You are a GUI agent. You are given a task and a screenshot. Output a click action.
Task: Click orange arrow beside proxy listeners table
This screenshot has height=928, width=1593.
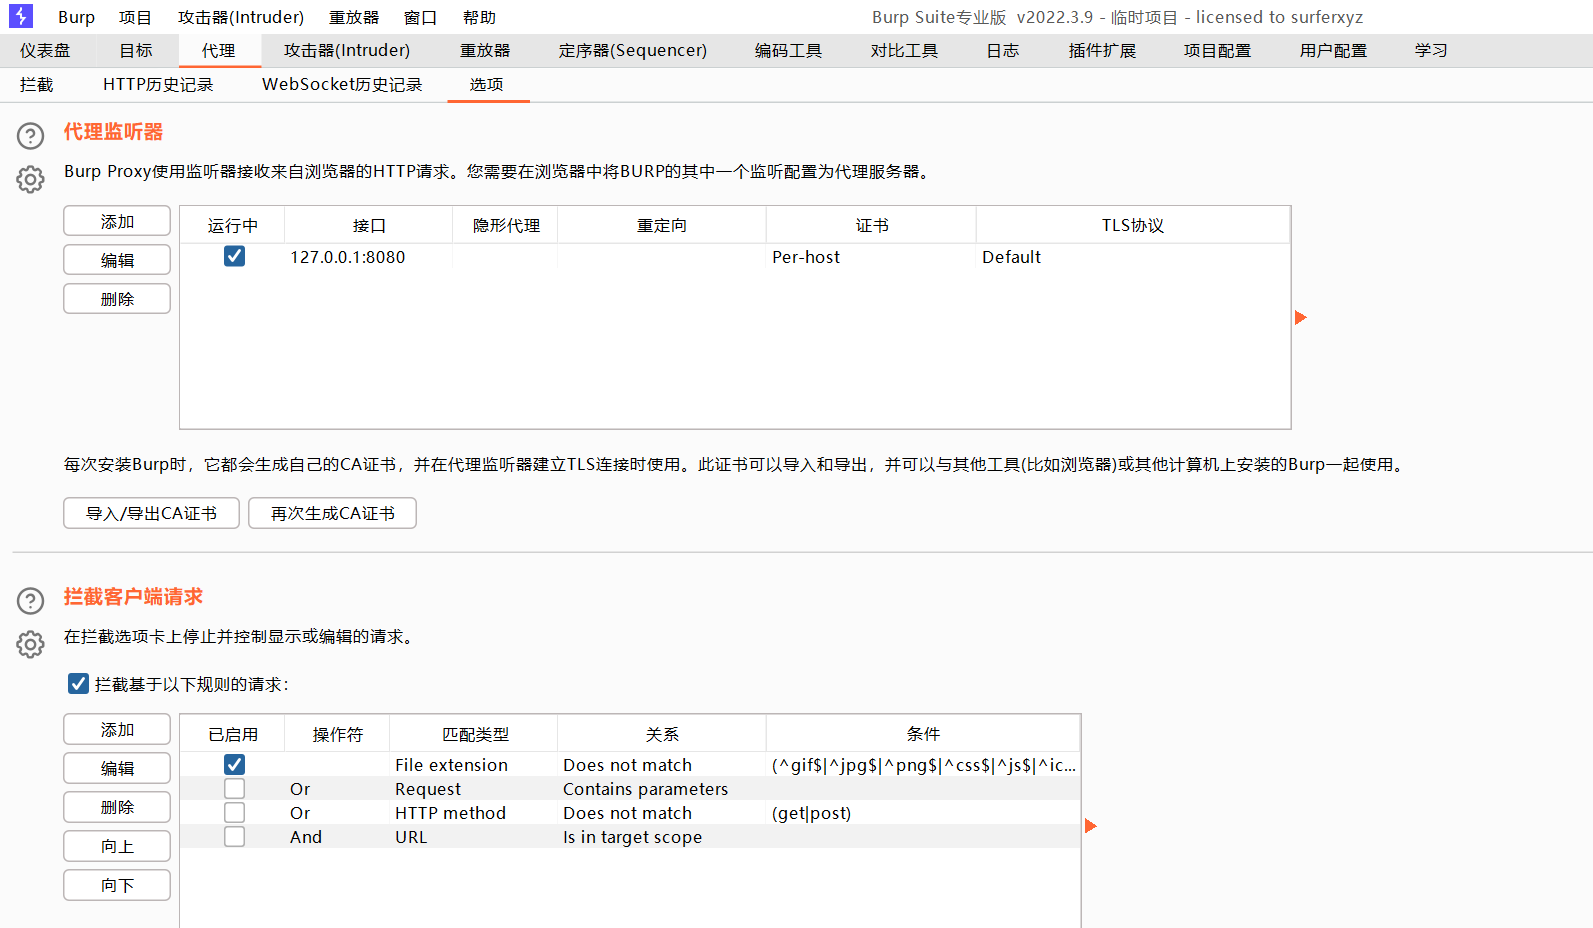click(1301, 317)
